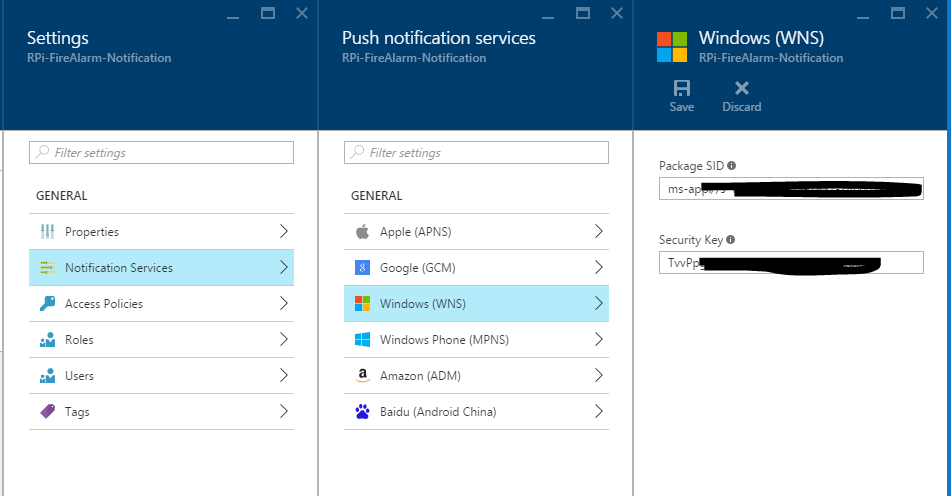Image resolution: width=951 pixels, height=496 pixels.
Task: Click the Amazon ADM logo icon
Action: (x=362, y=376)
